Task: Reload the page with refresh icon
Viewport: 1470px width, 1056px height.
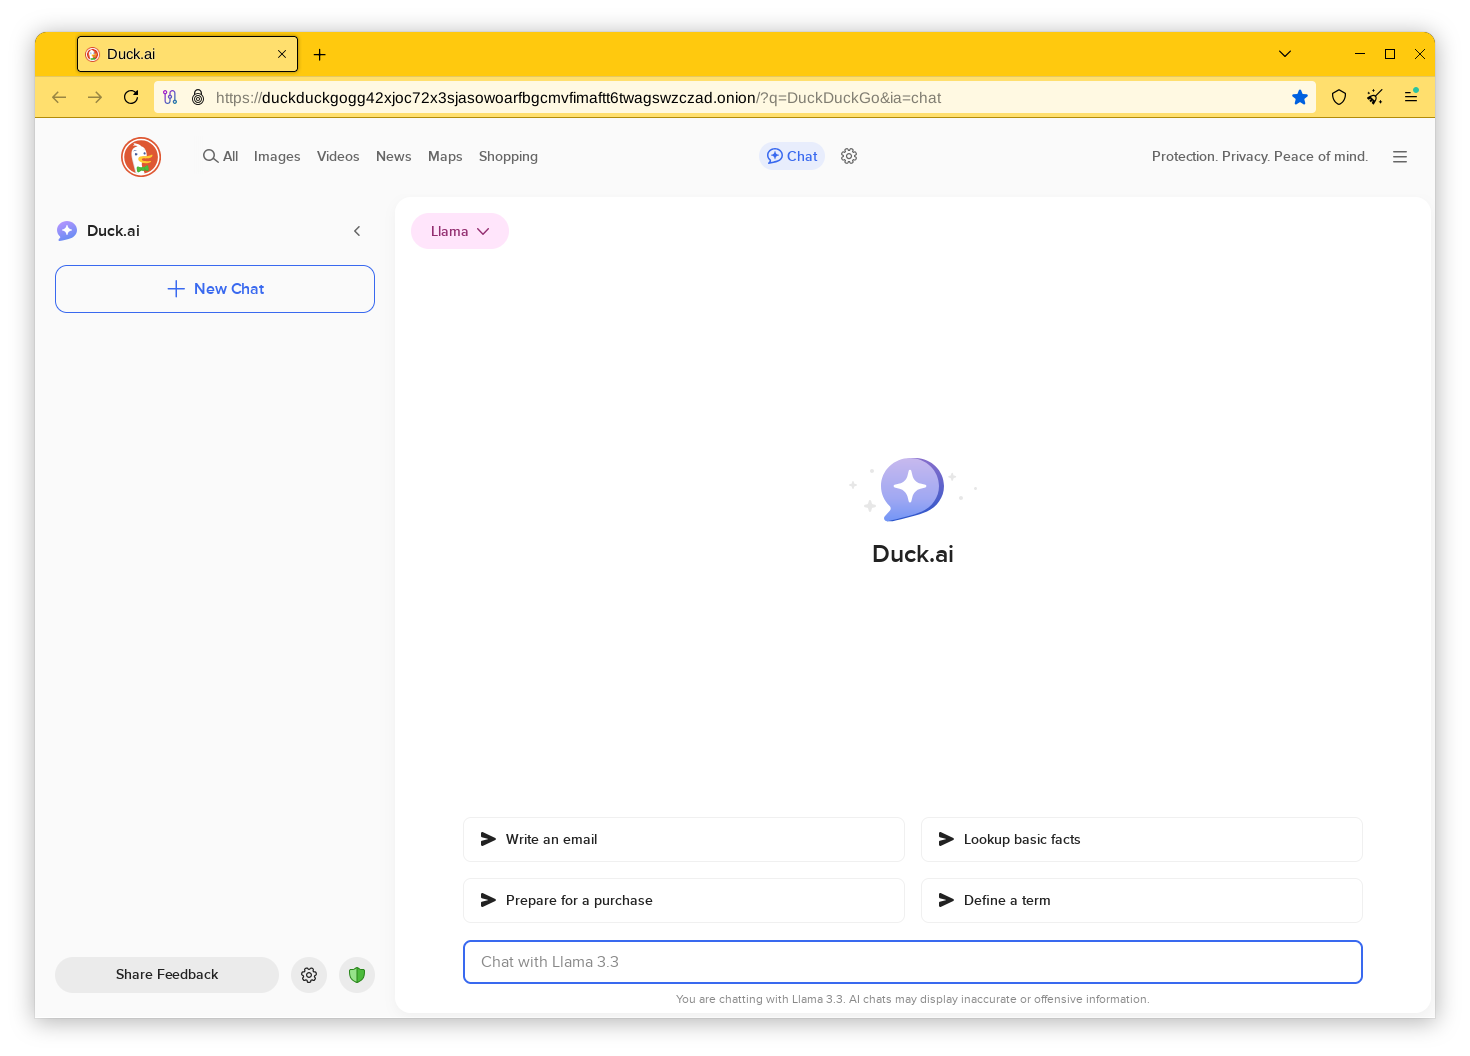Action: (x=131, y=97)
